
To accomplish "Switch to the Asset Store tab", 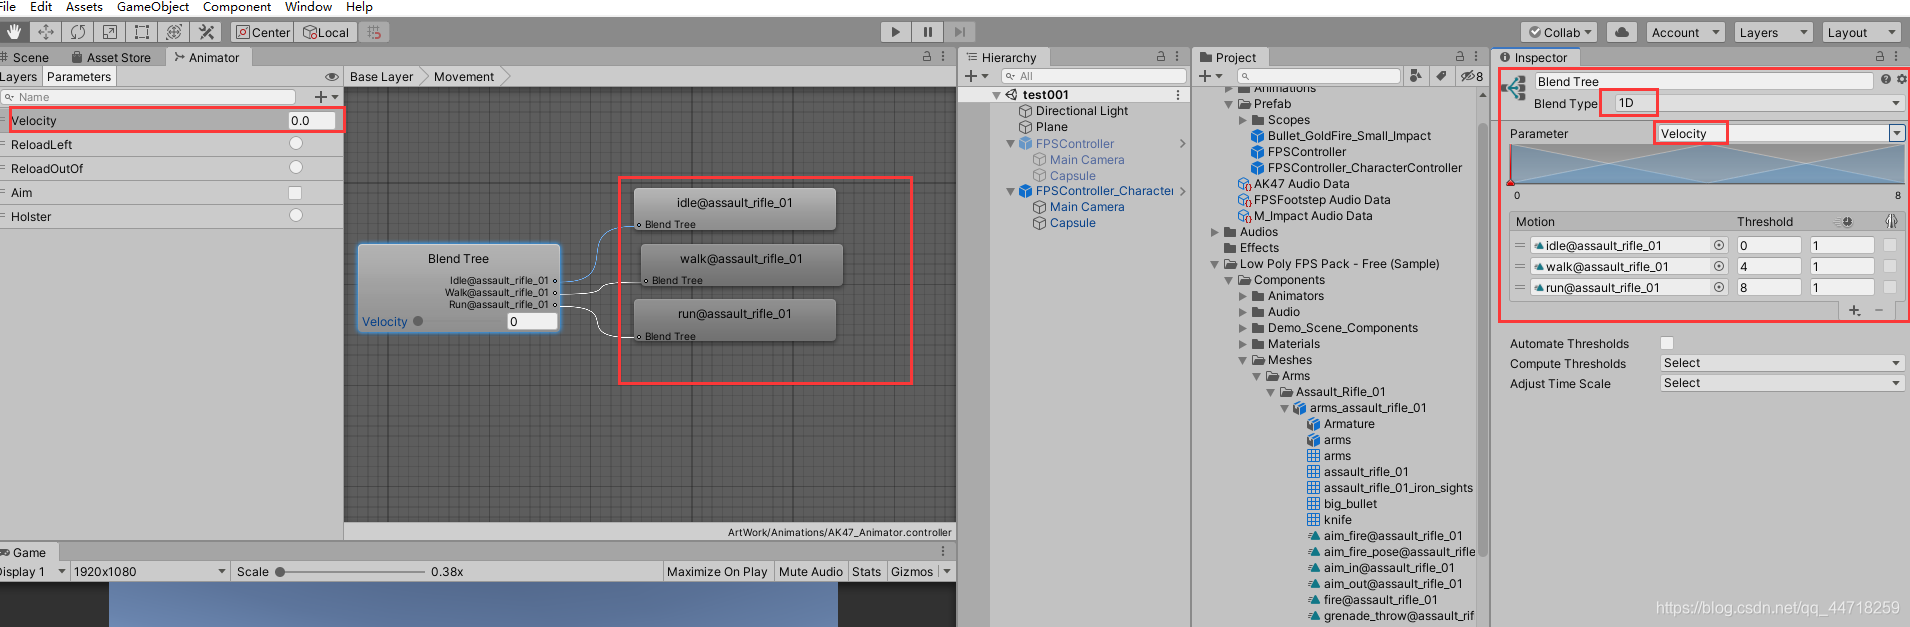I will [111, 57].
